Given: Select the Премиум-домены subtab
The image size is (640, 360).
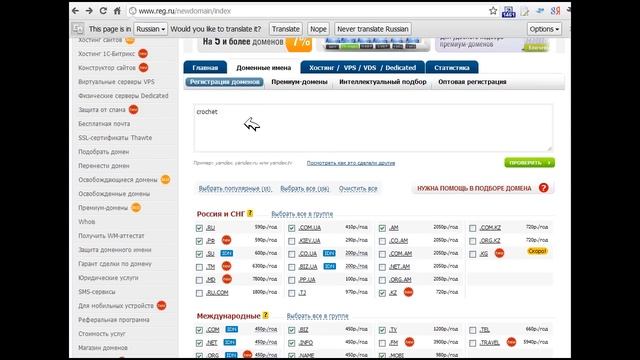Looking at the screenshot, I should [299, 82].
